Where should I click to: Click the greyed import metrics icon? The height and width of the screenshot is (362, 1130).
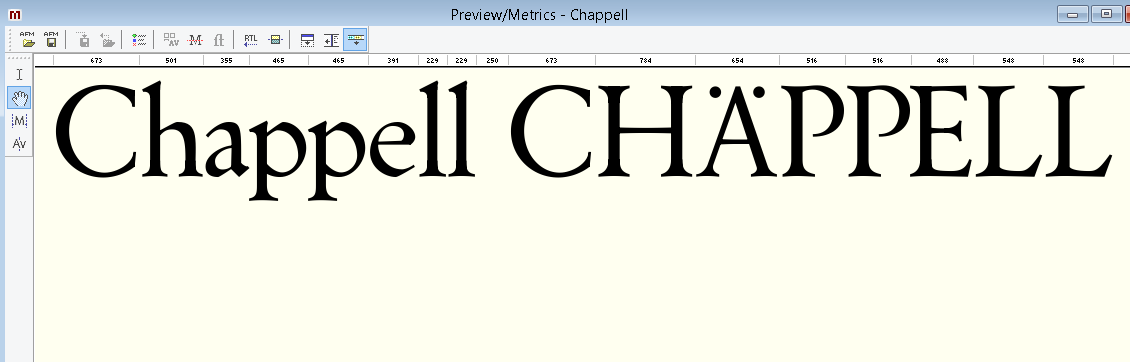84,39
